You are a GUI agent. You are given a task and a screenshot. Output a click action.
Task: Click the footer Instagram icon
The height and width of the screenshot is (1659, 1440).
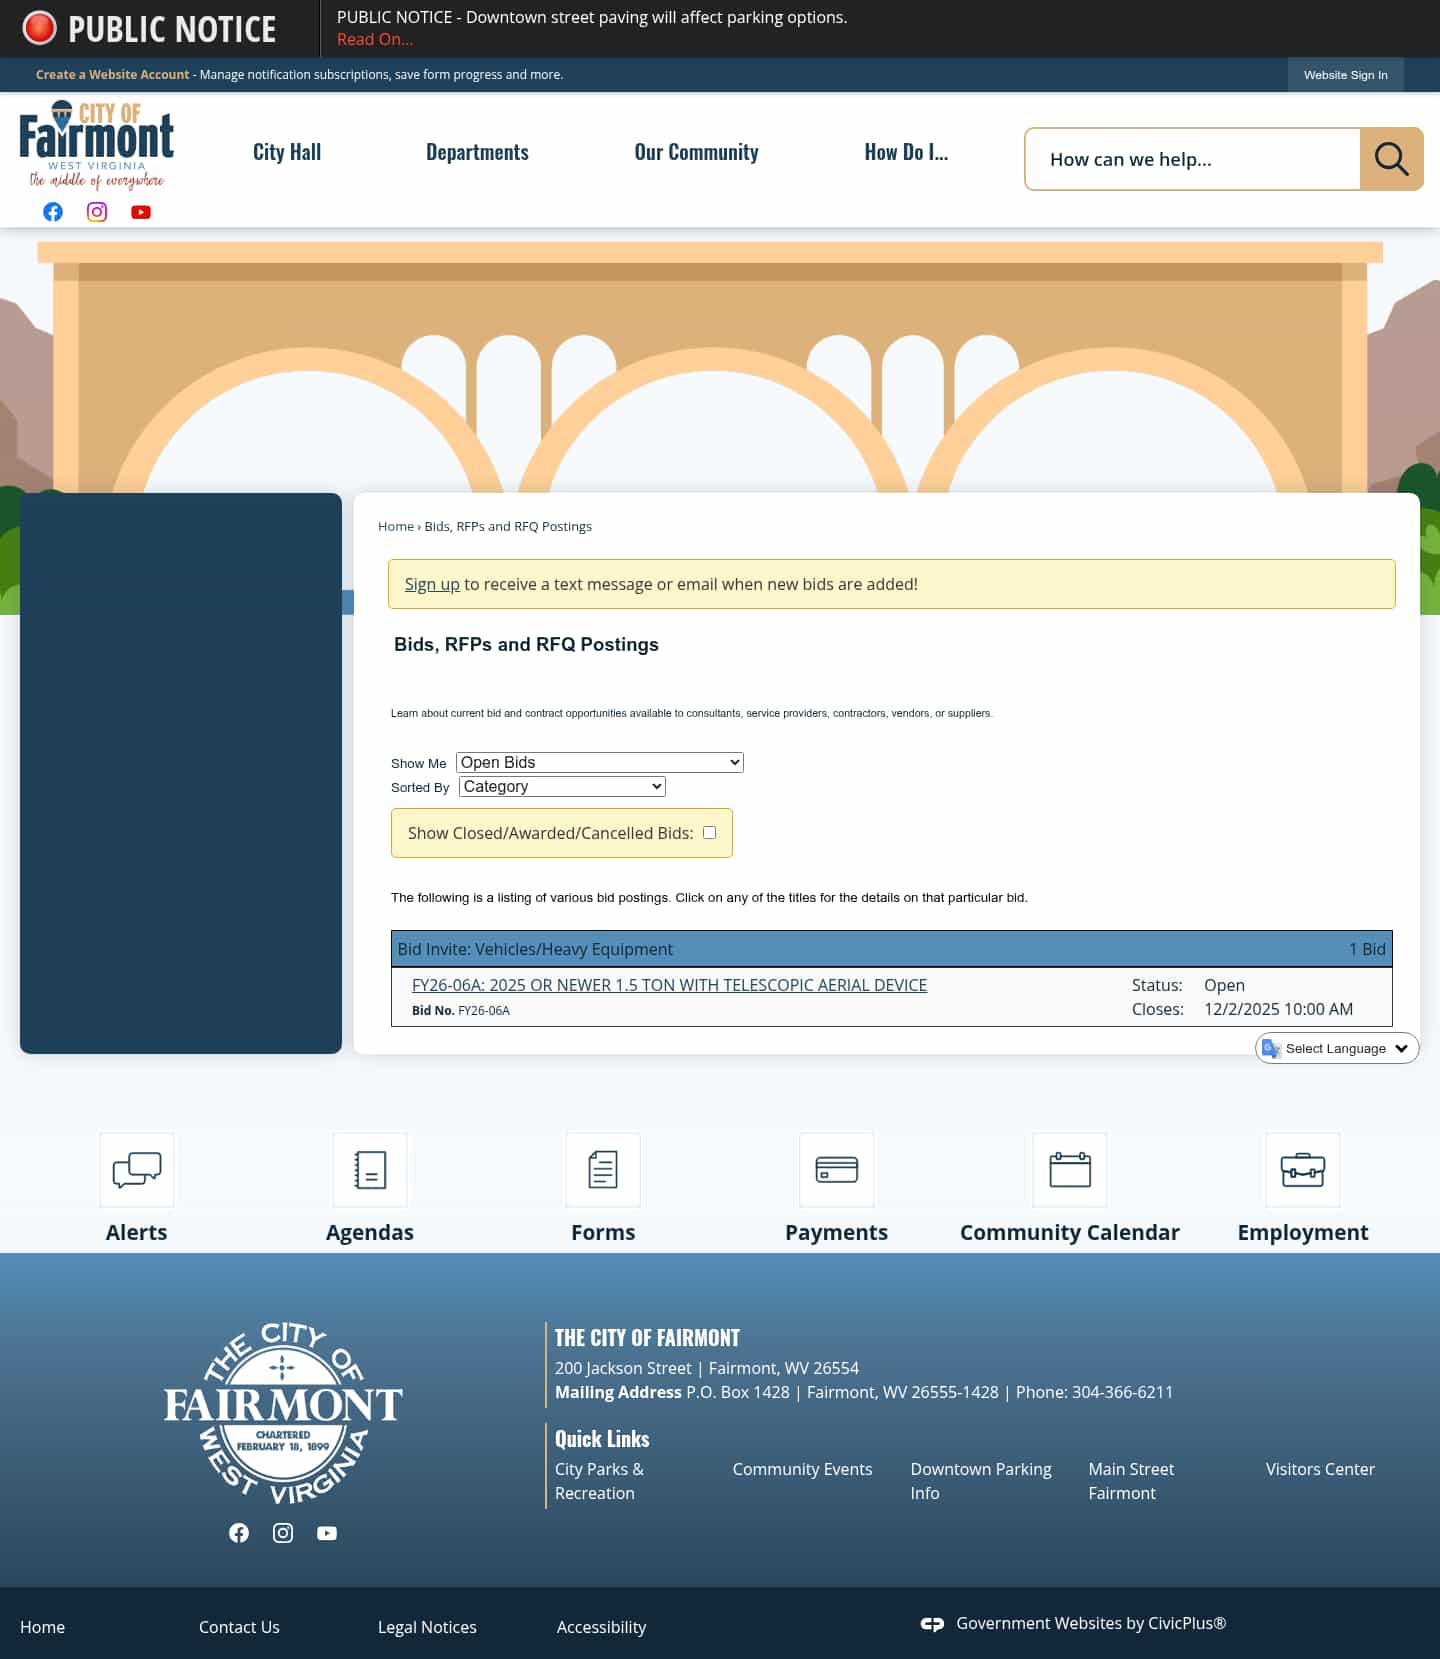(x=283, y=1533)
